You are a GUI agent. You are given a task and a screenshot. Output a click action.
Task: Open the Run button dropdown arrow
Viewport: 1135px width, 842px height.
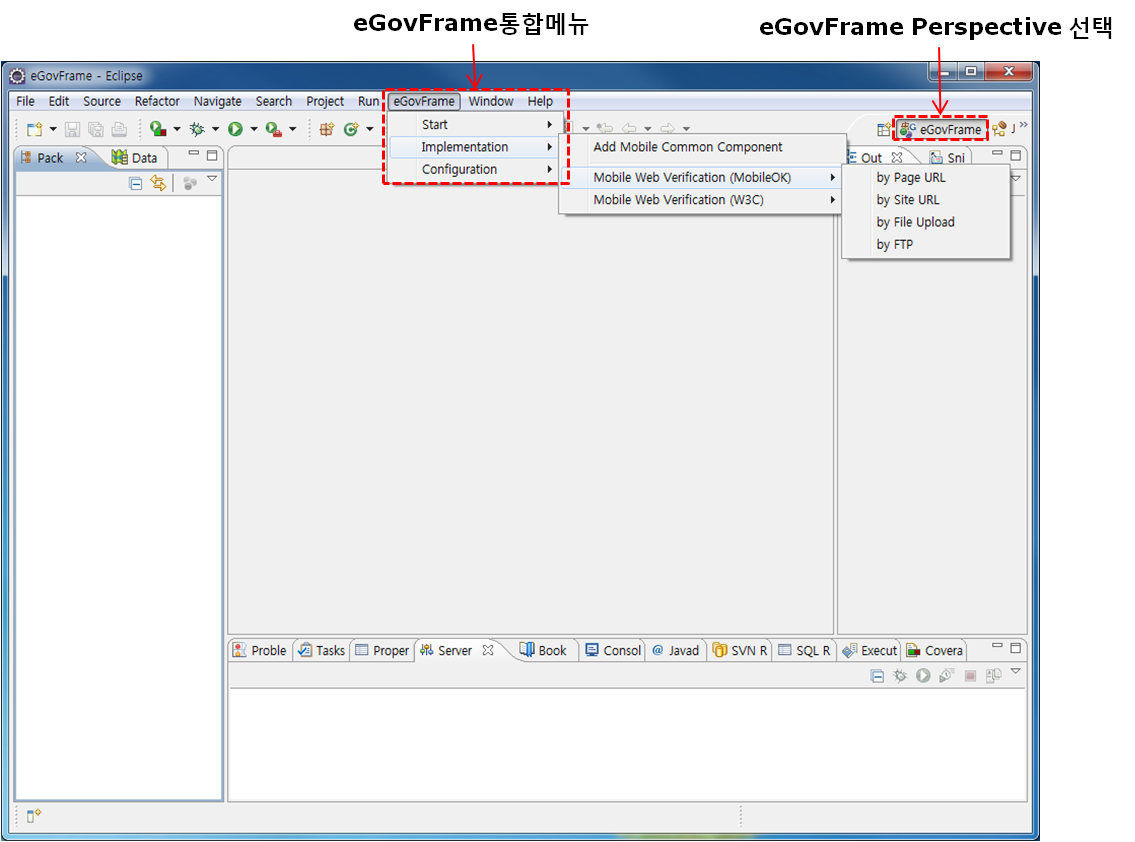(254, 129)
